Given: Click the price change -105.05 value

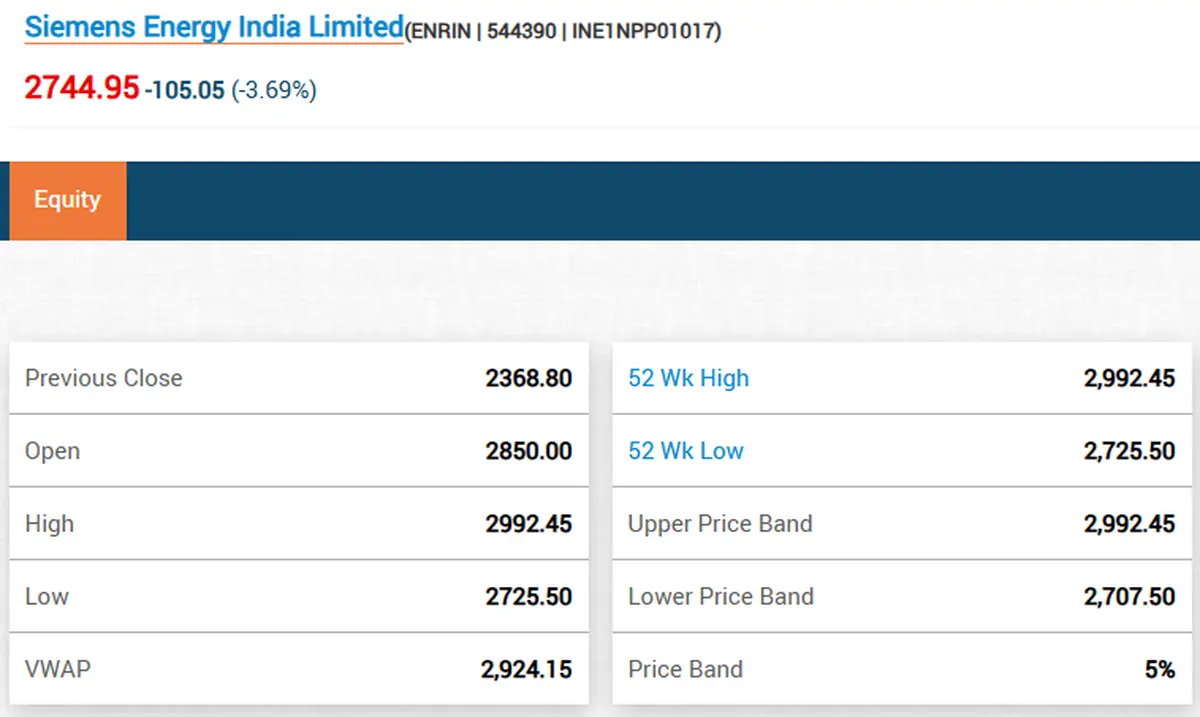Looking at the screenshot, I should 185,91.
